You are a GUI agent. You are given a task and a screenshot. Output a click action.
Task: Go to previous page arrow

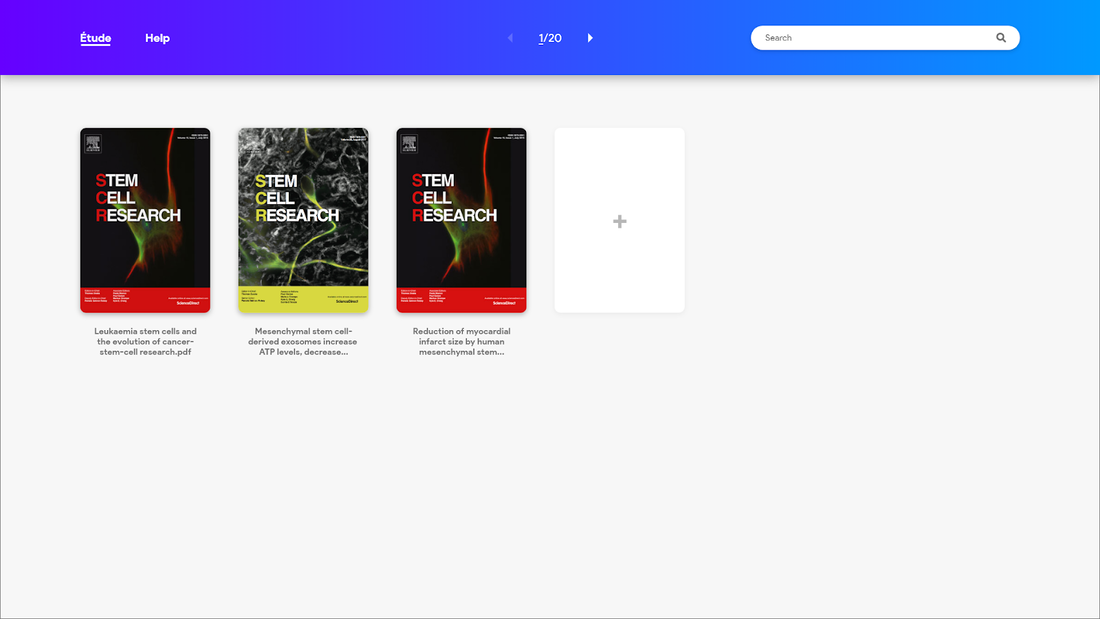(x=511, y=38)
